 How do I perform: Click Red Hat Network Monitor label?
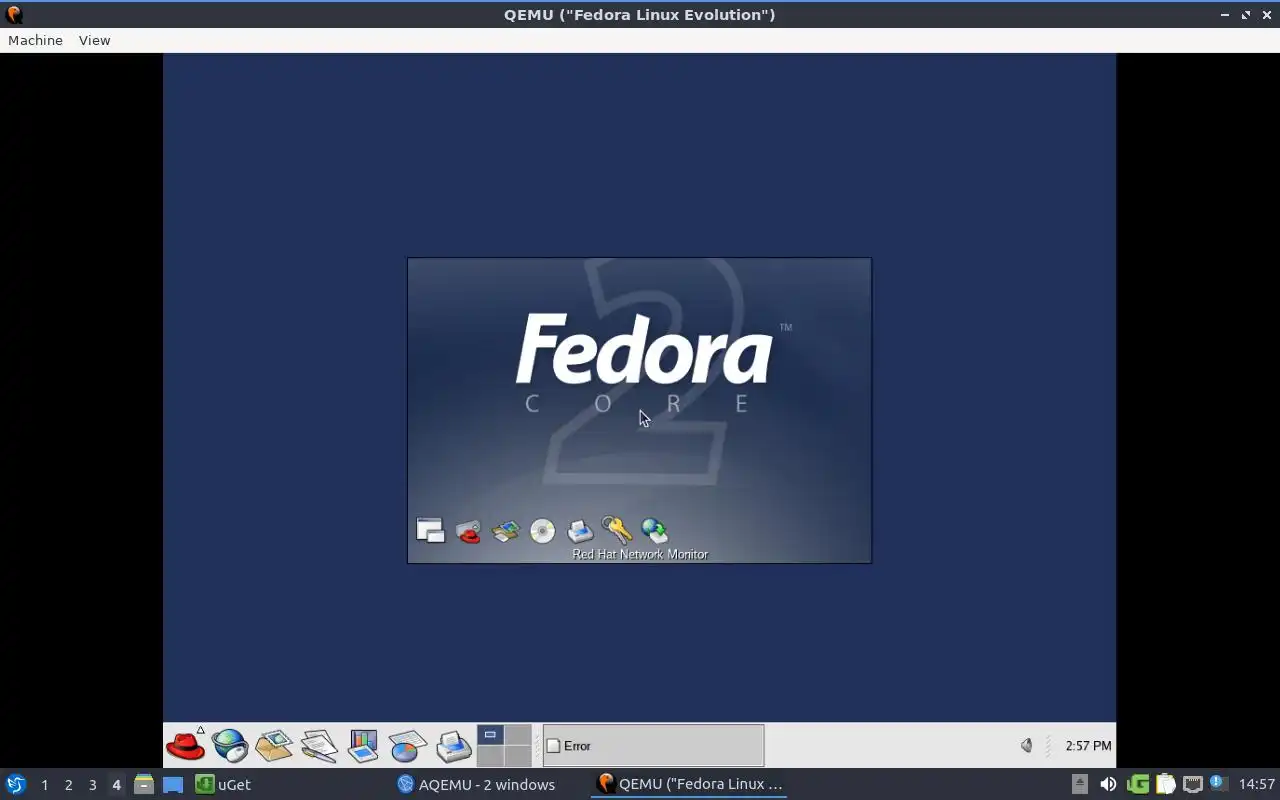(x=640, y=554)
